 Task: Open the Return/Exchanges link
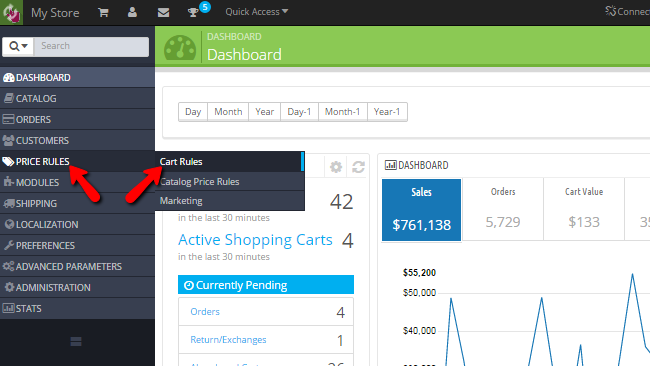coord(228,340)
